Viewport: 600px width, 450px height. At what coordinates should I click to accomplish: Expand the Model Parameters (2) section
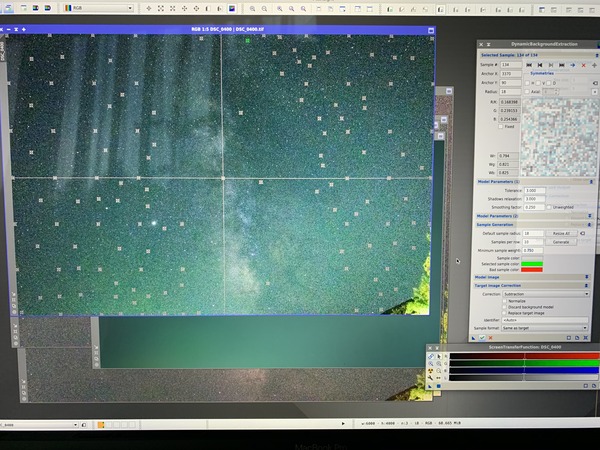point(534,216)
